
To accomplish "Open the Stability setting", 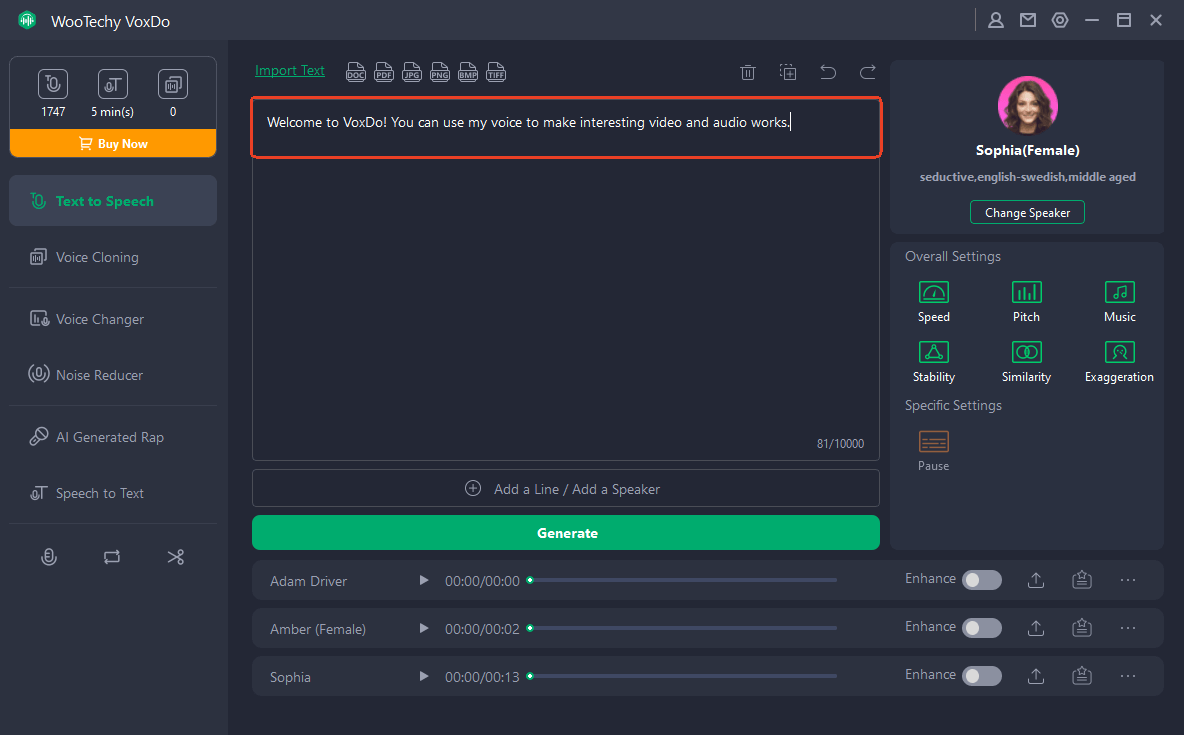I will pos(933,352).
